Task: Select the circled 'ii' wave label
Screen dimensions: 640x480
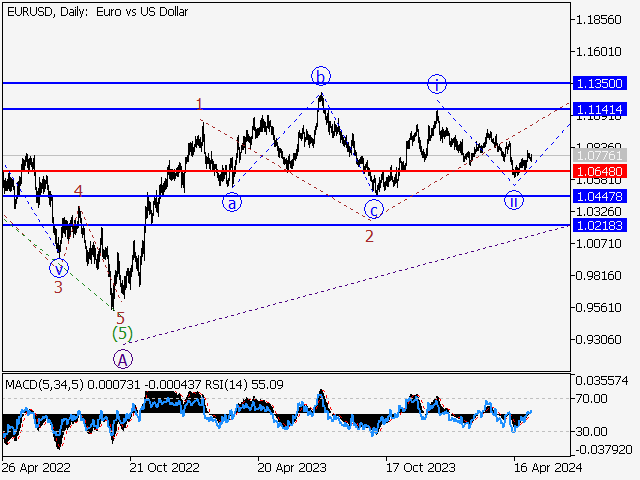Action: point(514,201)
